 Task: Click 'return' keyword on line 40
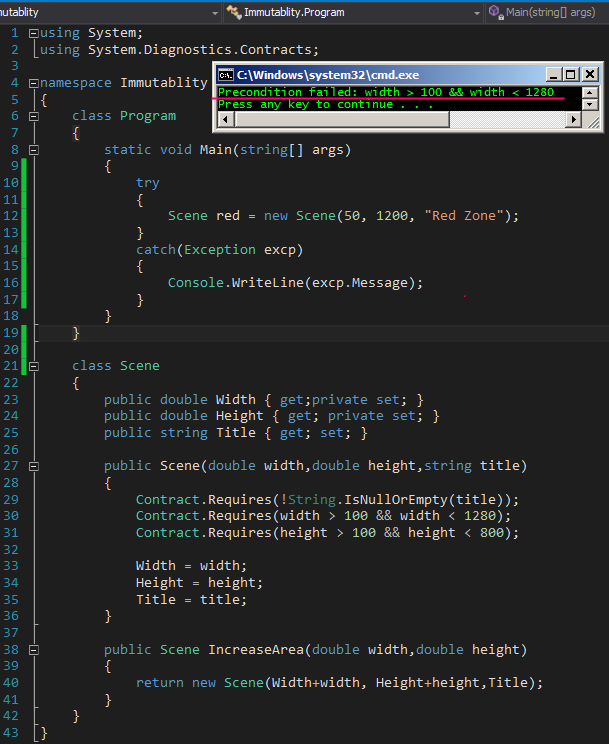[159, 683]
